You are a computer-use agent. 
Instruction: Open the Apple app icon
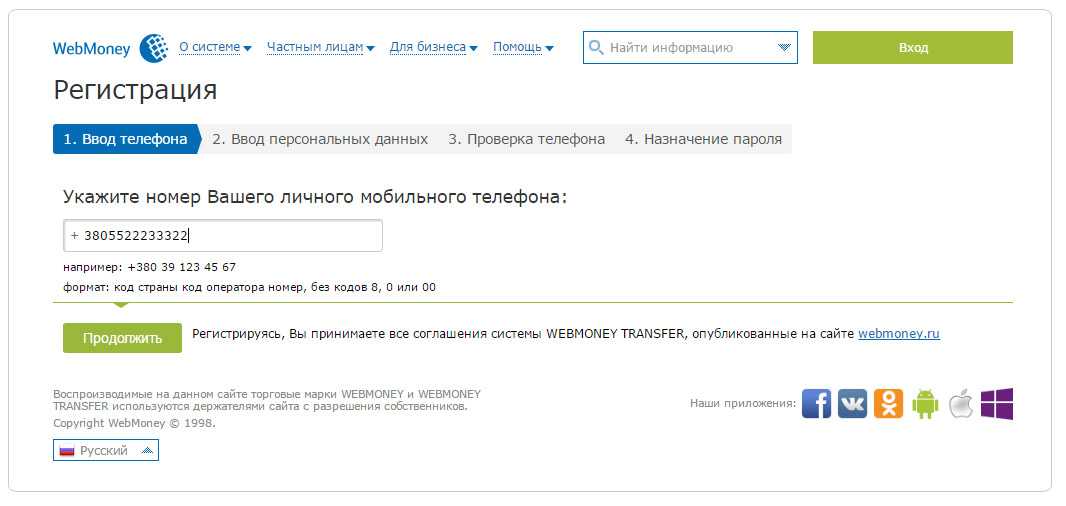coord(961,403)
